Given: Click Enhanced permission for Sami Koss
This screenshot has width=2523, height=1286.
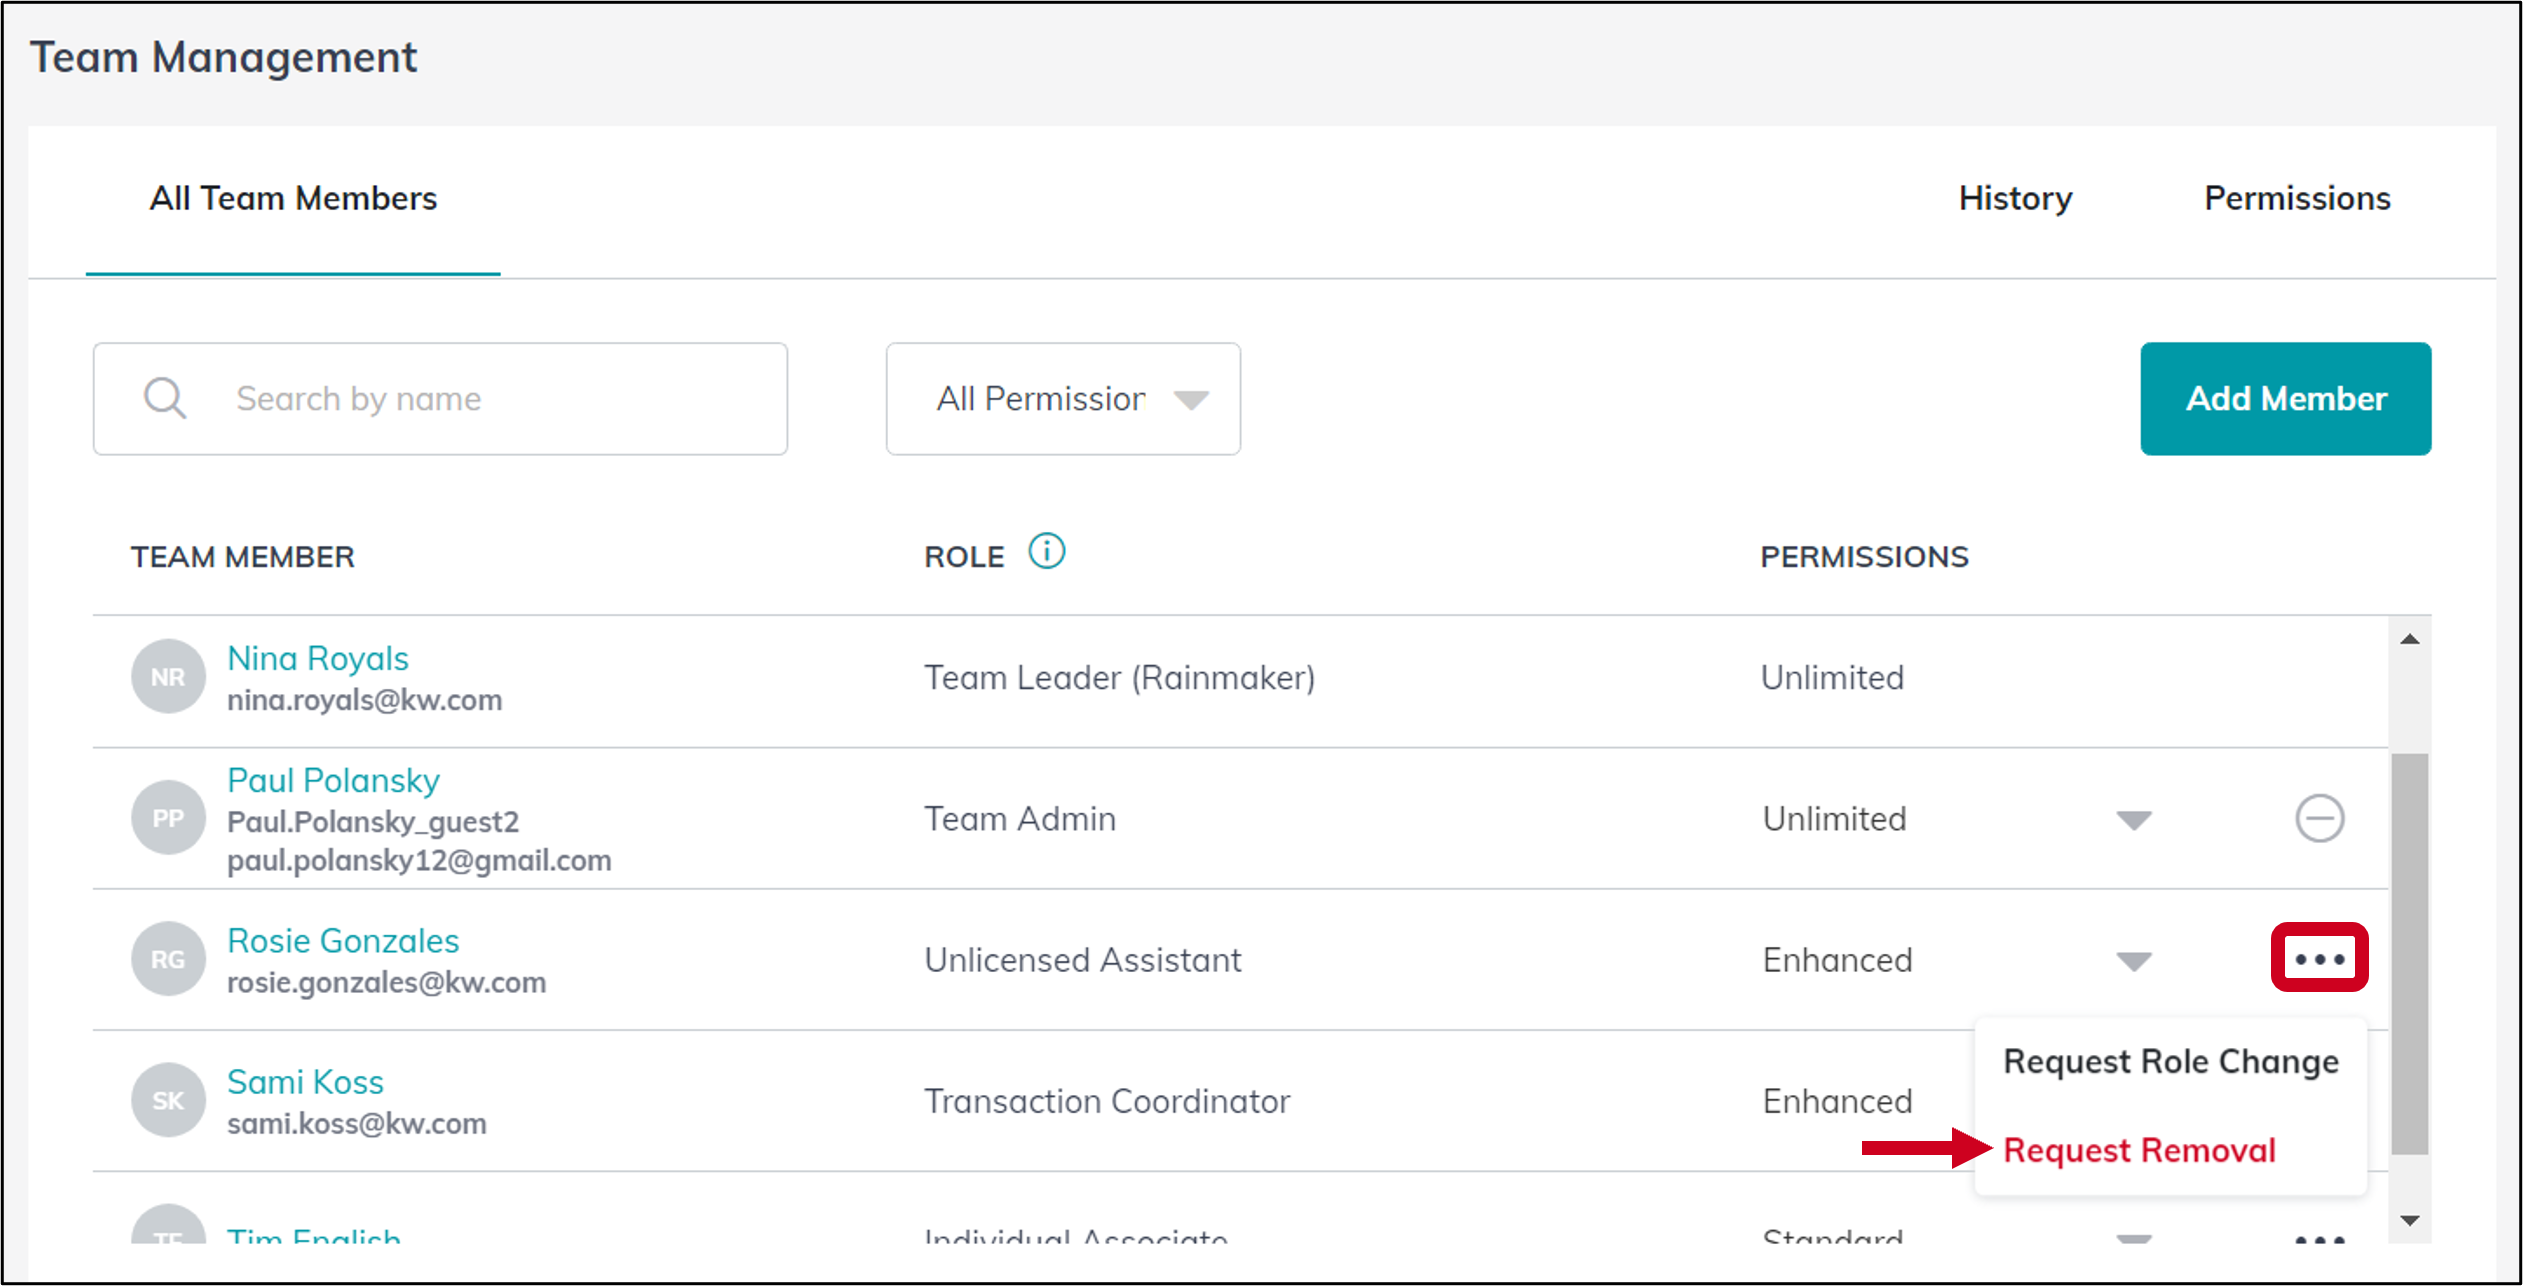Looking at the screenshot, I should pos(1837,1101).
